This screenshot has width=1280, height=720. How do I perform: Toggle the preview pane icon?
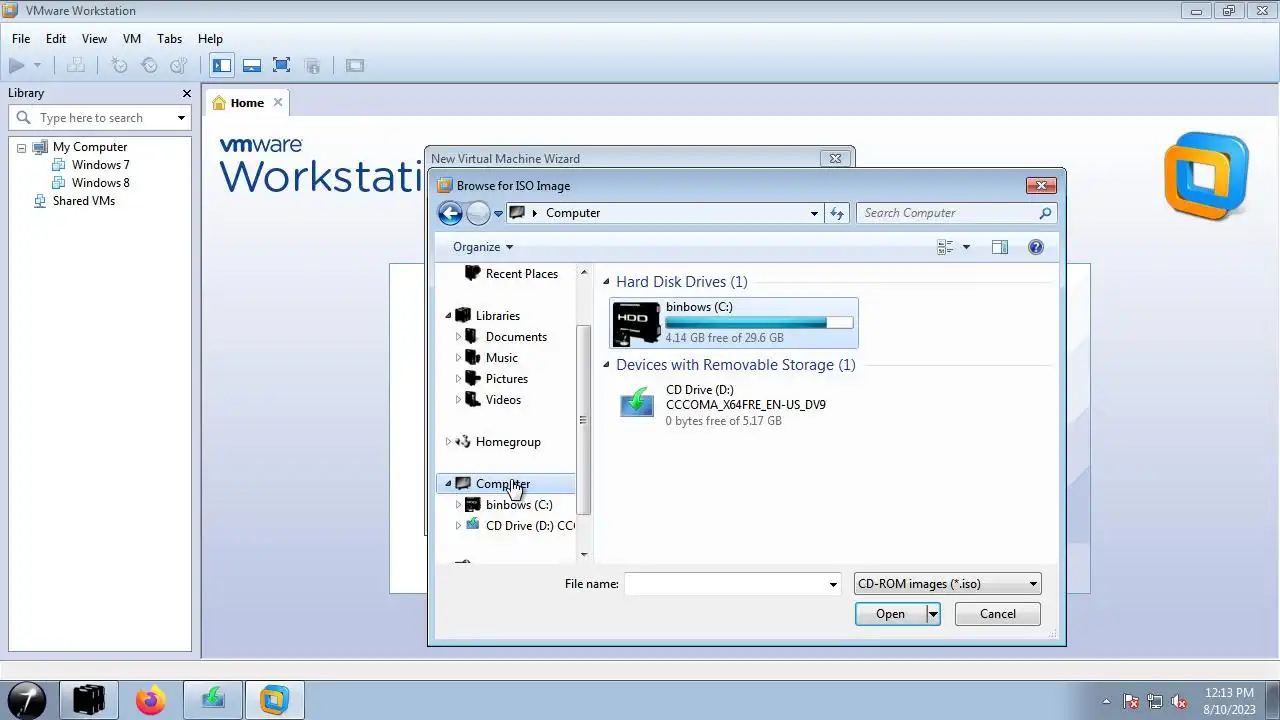point(1000,247)
